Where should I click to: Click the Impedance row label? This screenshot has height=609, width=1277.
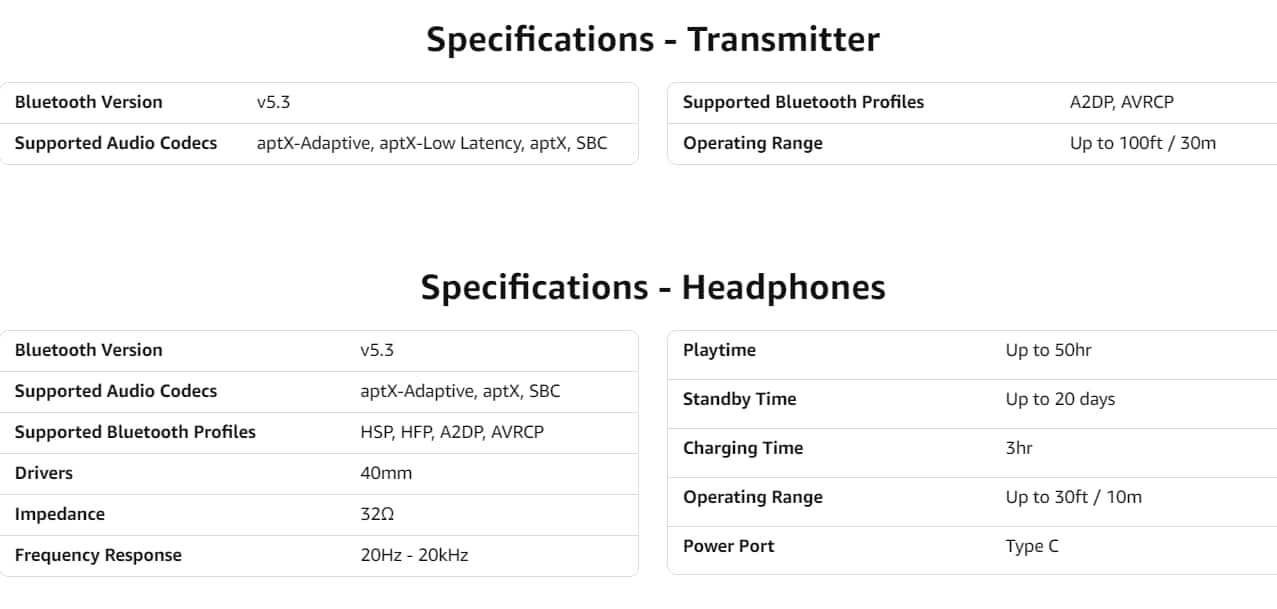click(60, 514)
